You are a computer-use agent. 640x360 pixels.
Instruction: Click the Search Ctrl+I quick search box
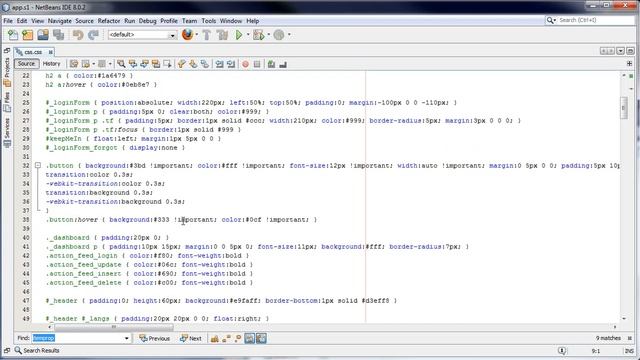click(590, 20)
